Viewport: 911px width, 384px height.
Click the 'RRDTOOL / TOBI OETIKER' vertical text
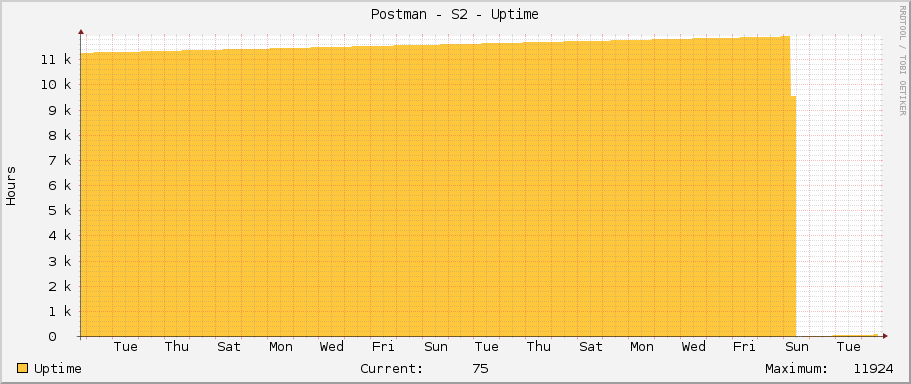(x=902, y=60)
